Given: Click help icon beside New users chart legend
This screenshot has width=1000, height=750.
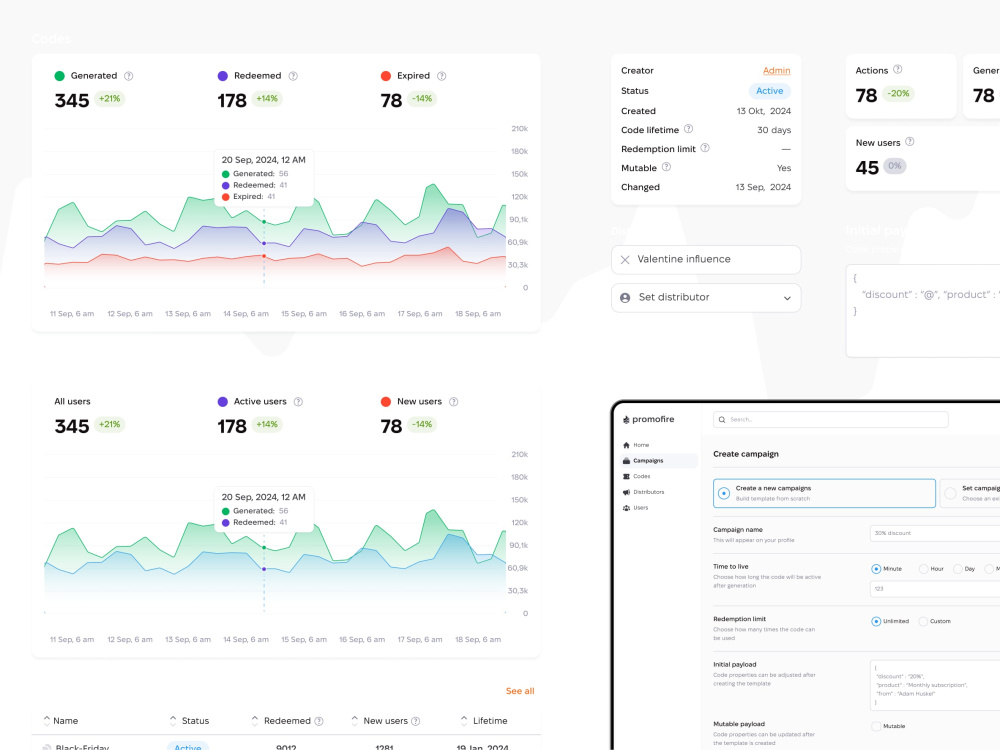Looking at the screenshot, I should click(453, 402).
